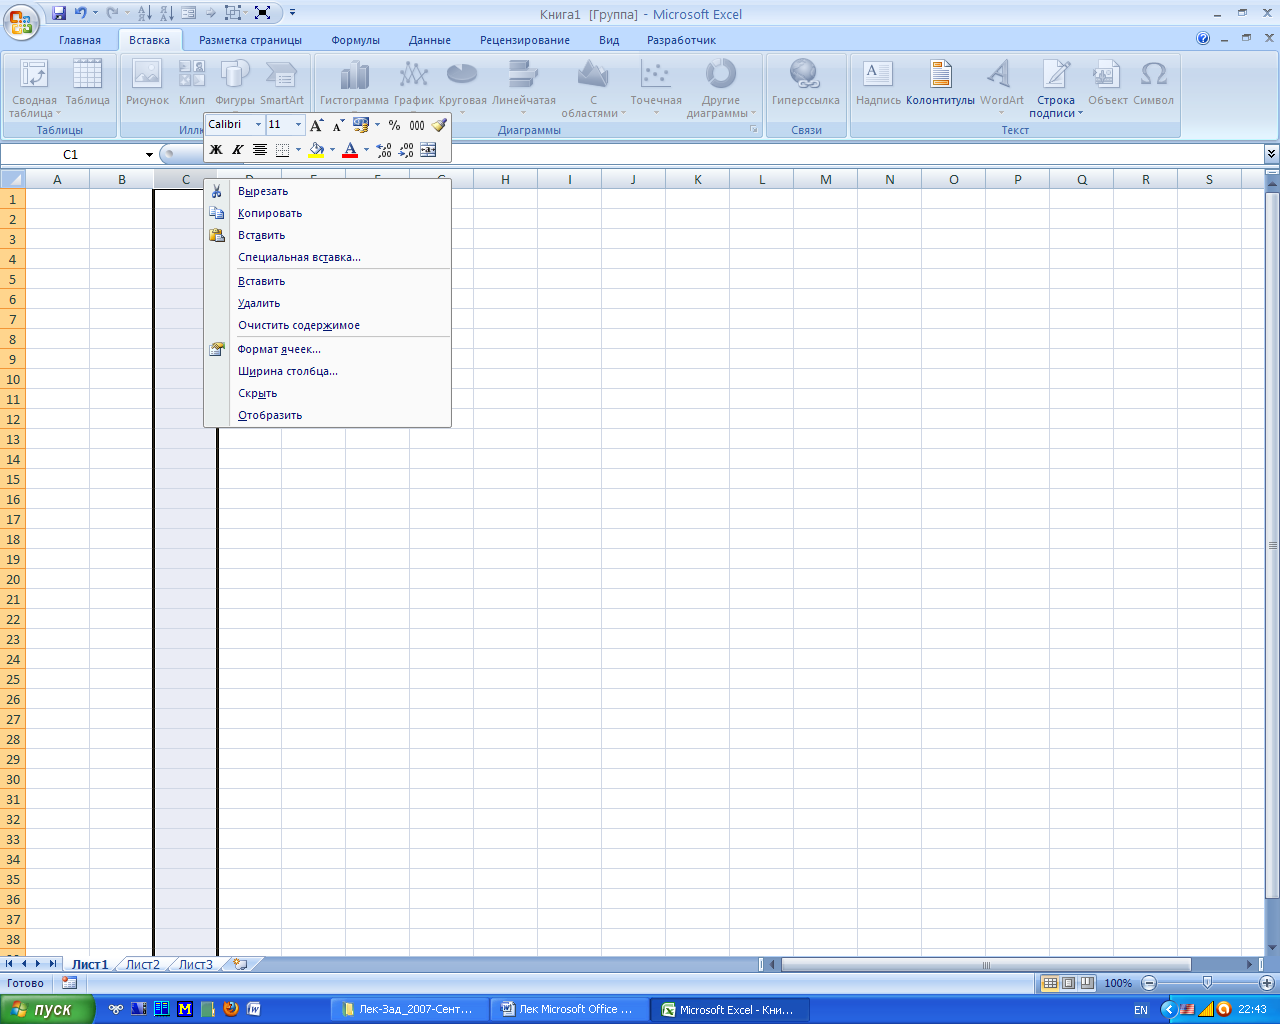Open the Формулы ribbon tab
The height and width of the screenshot is (1024, 1280).
[356, 40]
